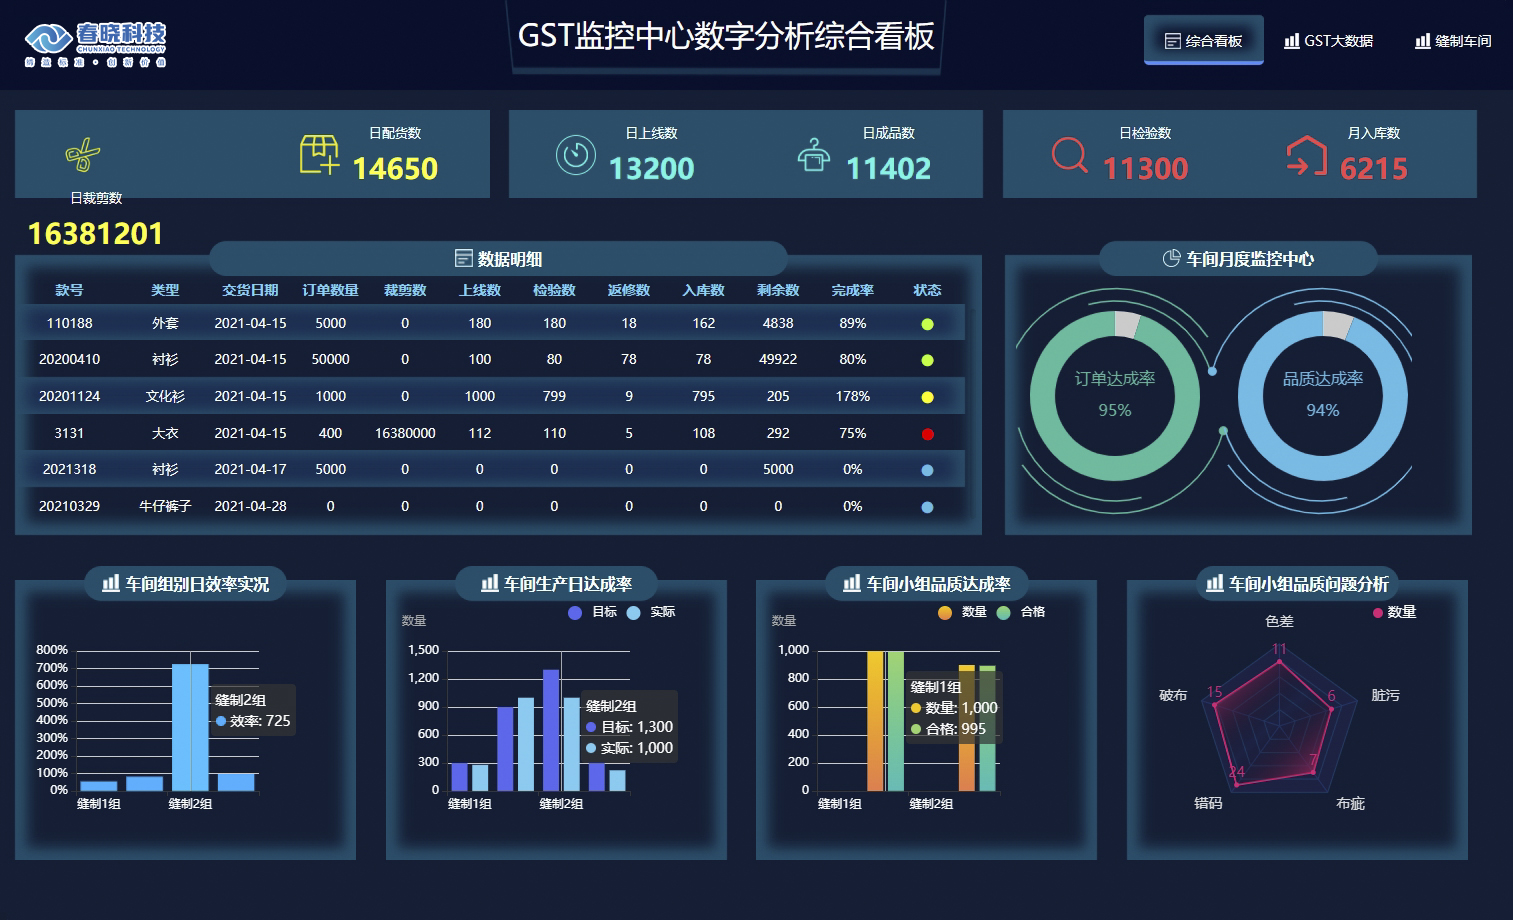Click the pie chart icon in 车间月度监控中心 title
The width and height of the screenshot is (1513, 920).
1171,259
